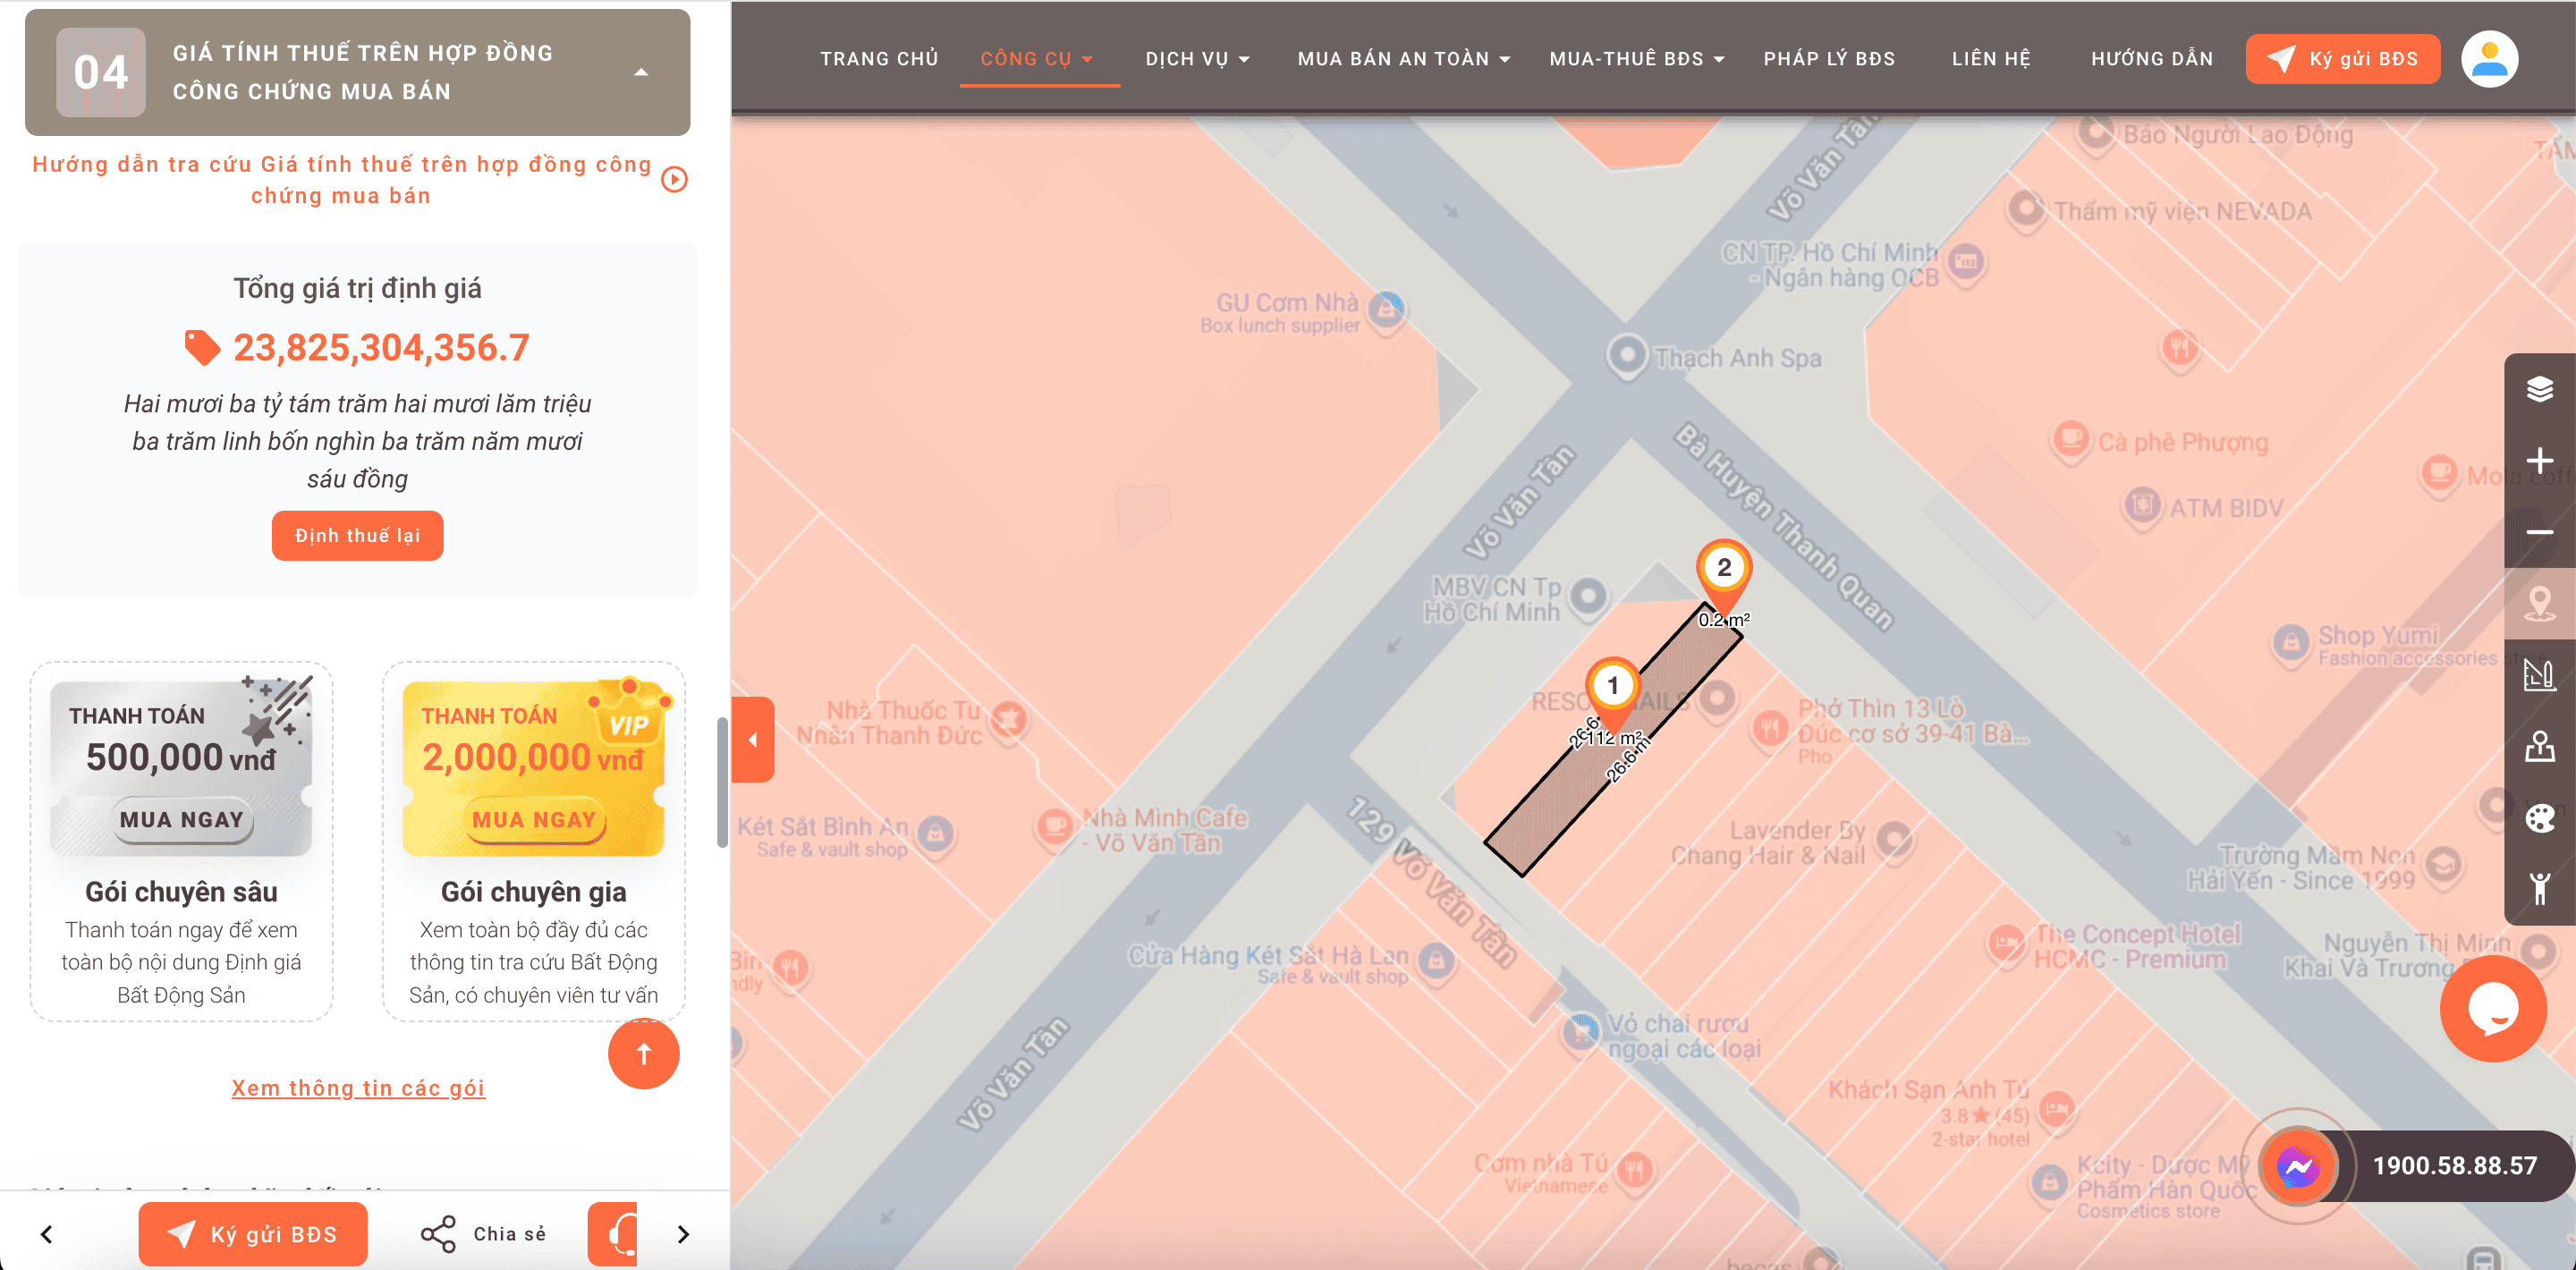Click the Định thuế lại button
The width and height of the screenshot is (2576, 1270).
pos(357,536)
